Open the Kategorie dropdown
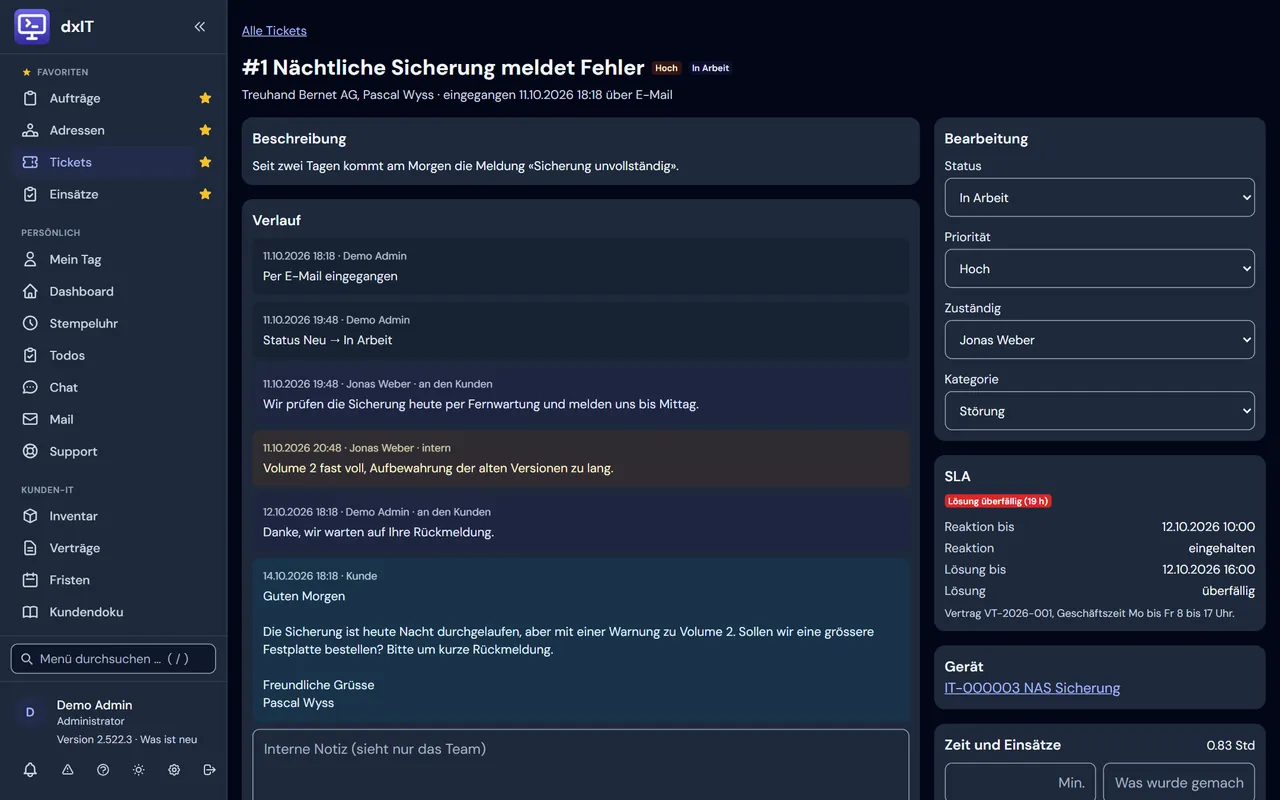Screen dimensions: 1280x800 1099,410
